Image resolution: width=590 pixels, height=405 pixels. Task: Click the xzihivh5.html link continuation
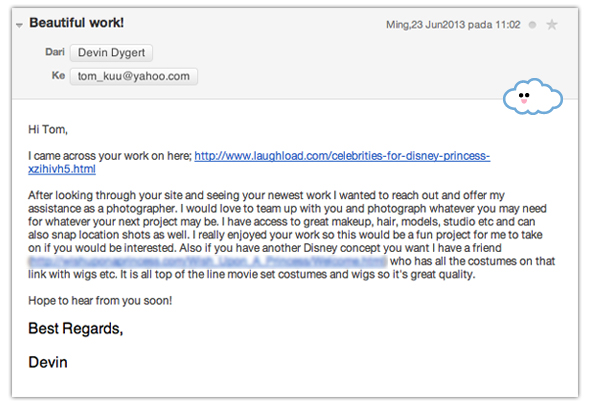[62, 169]
